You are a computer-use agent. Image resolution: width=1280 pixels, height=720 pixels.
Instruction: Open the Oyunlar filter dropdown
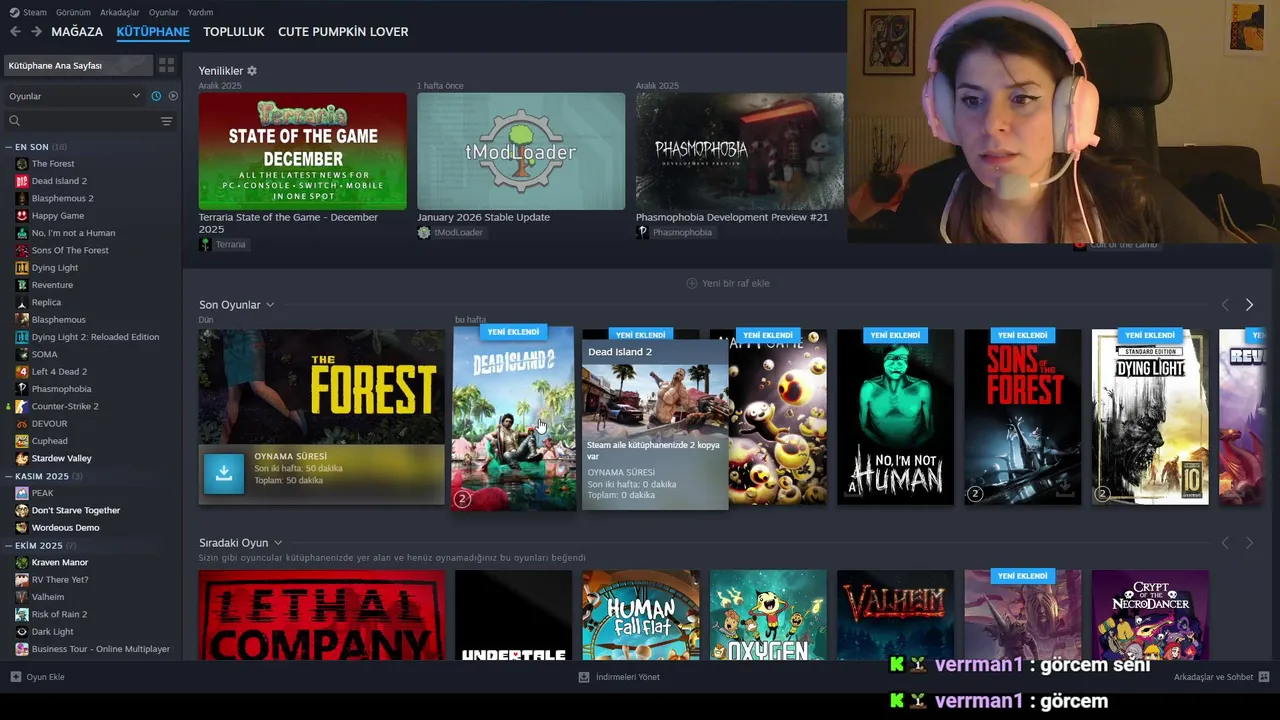(74, 96)
